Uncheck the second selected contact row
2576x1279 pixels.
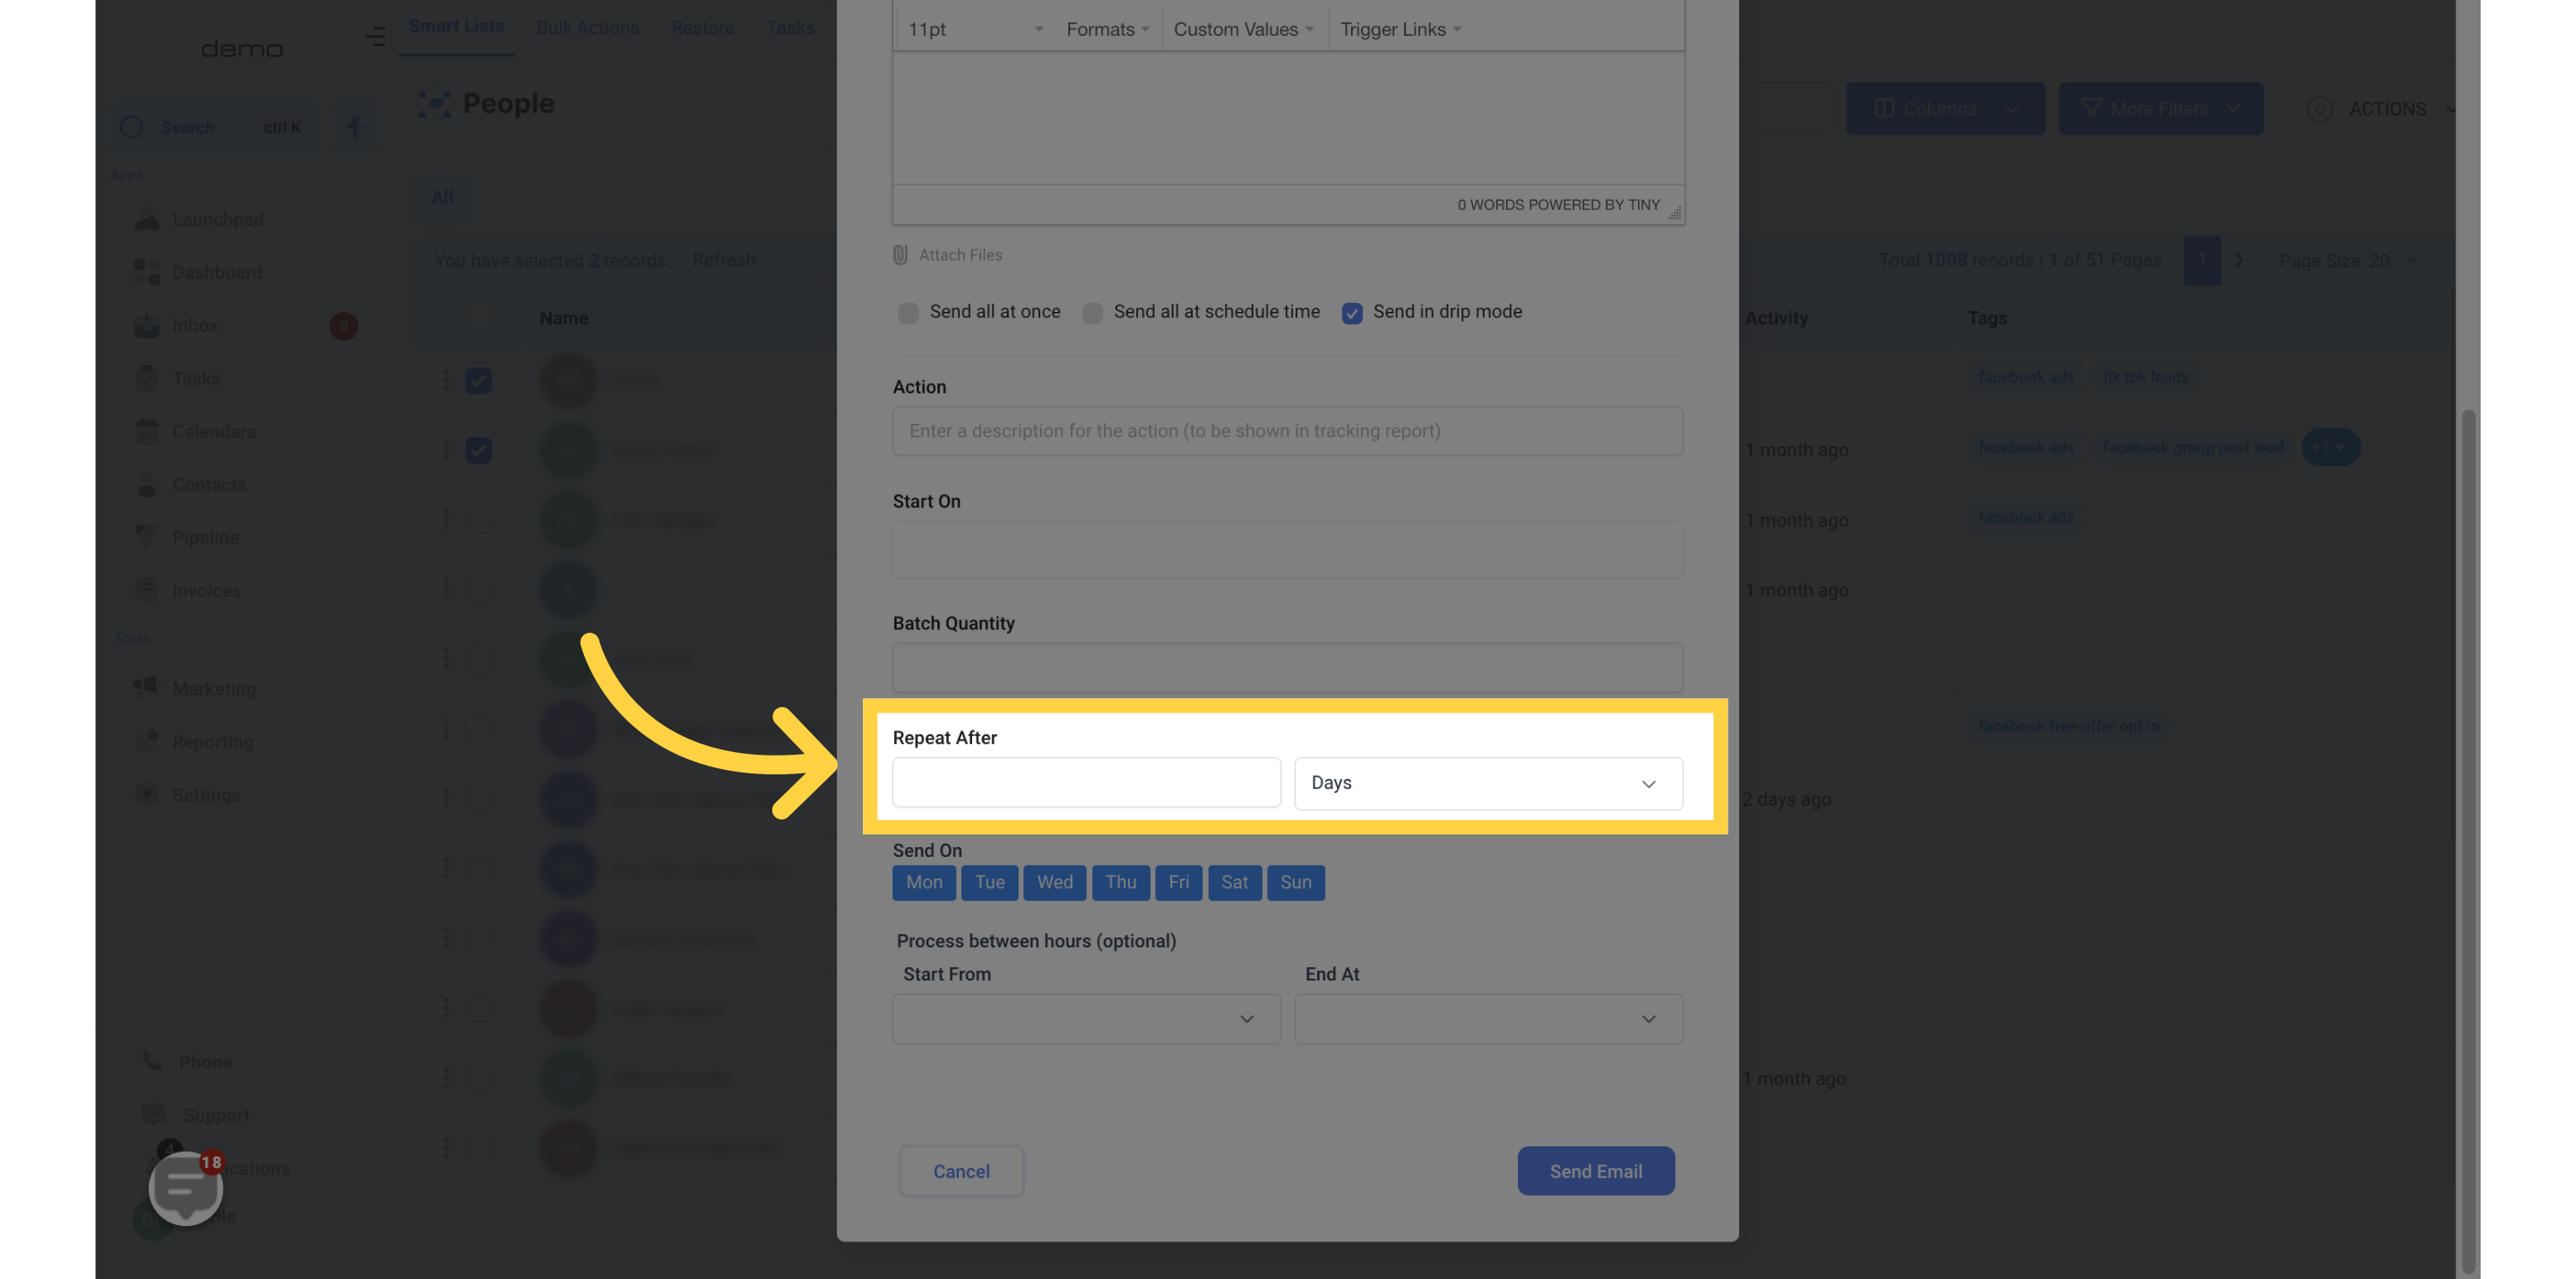pos(478,451)
